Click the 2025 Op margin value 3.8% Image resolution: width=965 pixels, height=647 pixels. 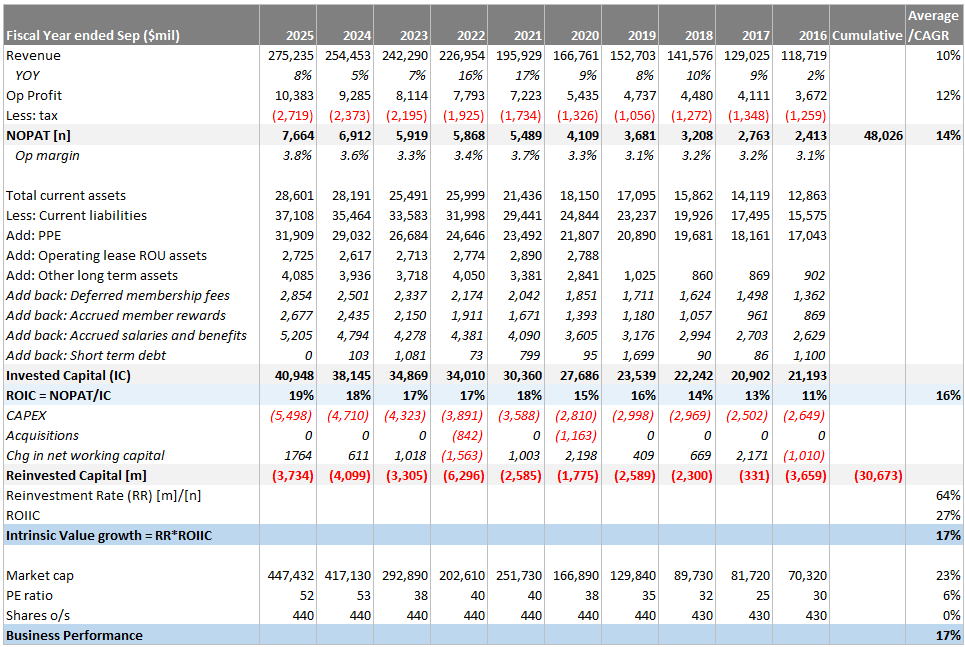coord(297,155)
